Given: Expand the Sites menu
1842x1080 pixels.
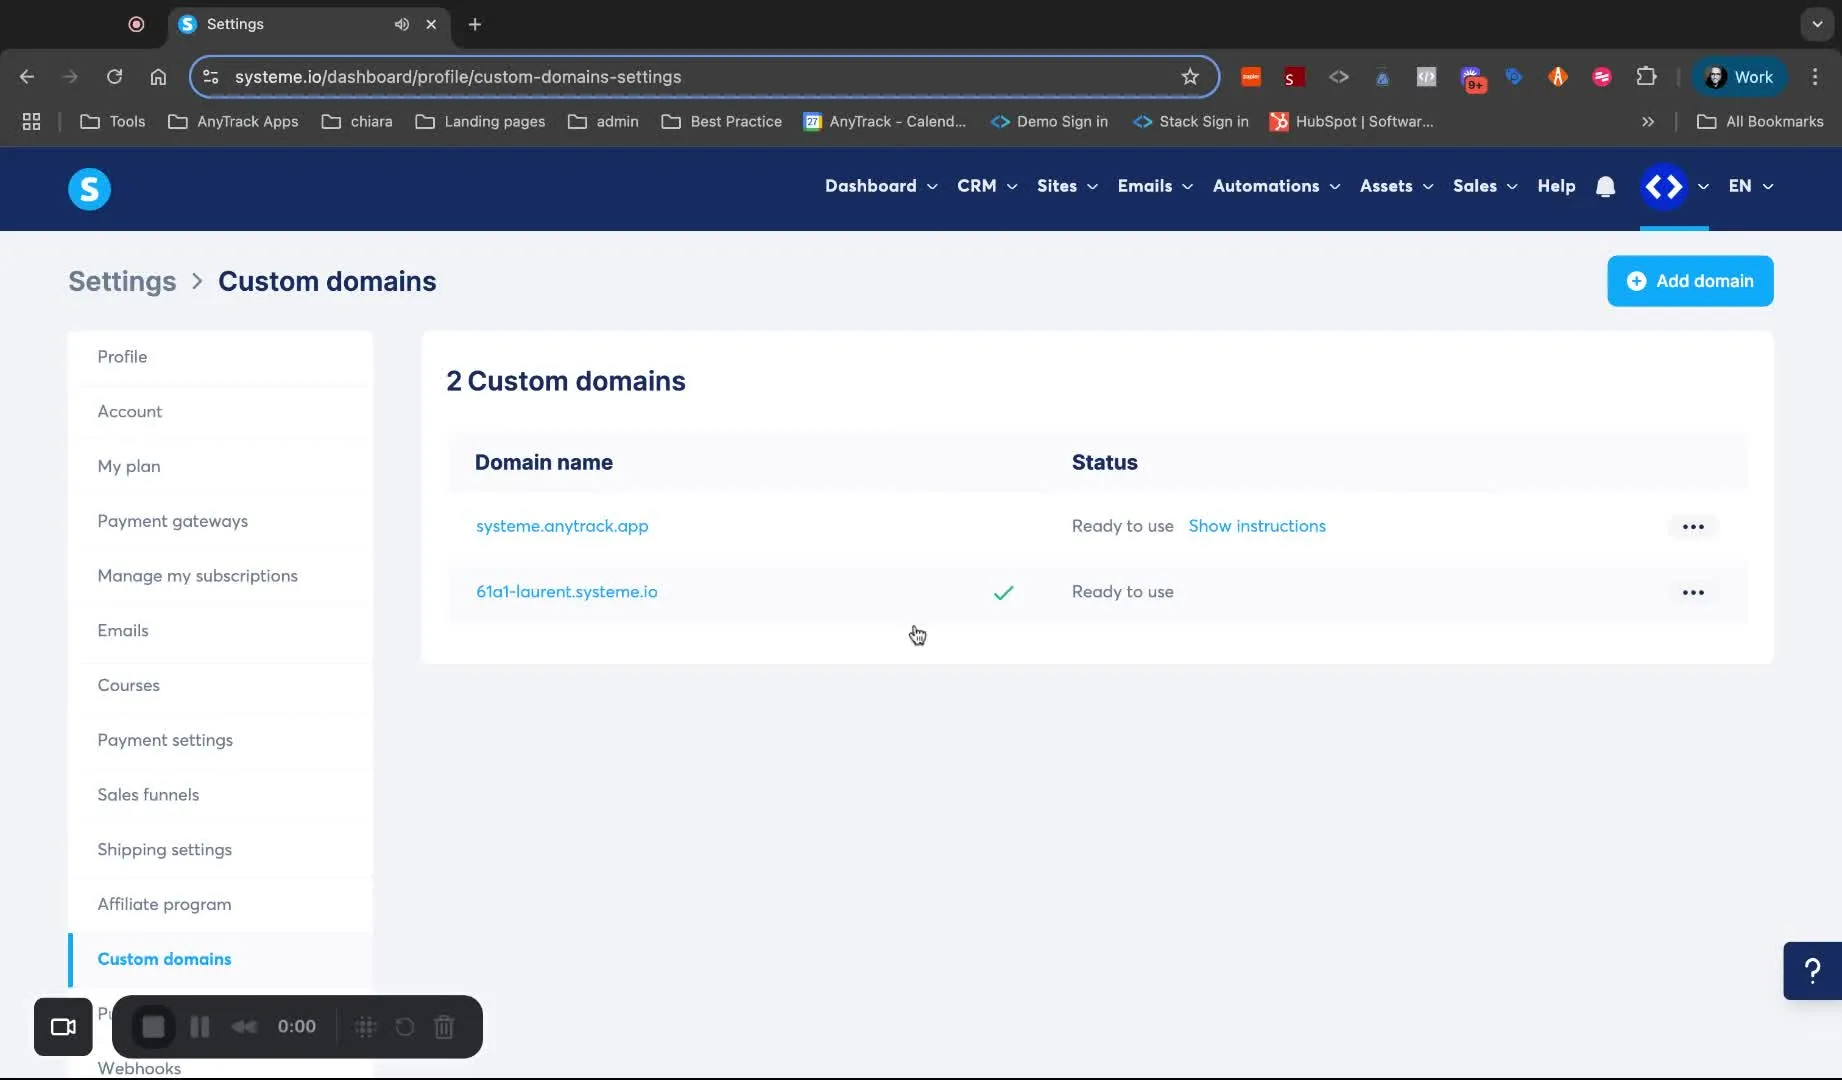Looking at the screenshot, I should pos(1067,186).
